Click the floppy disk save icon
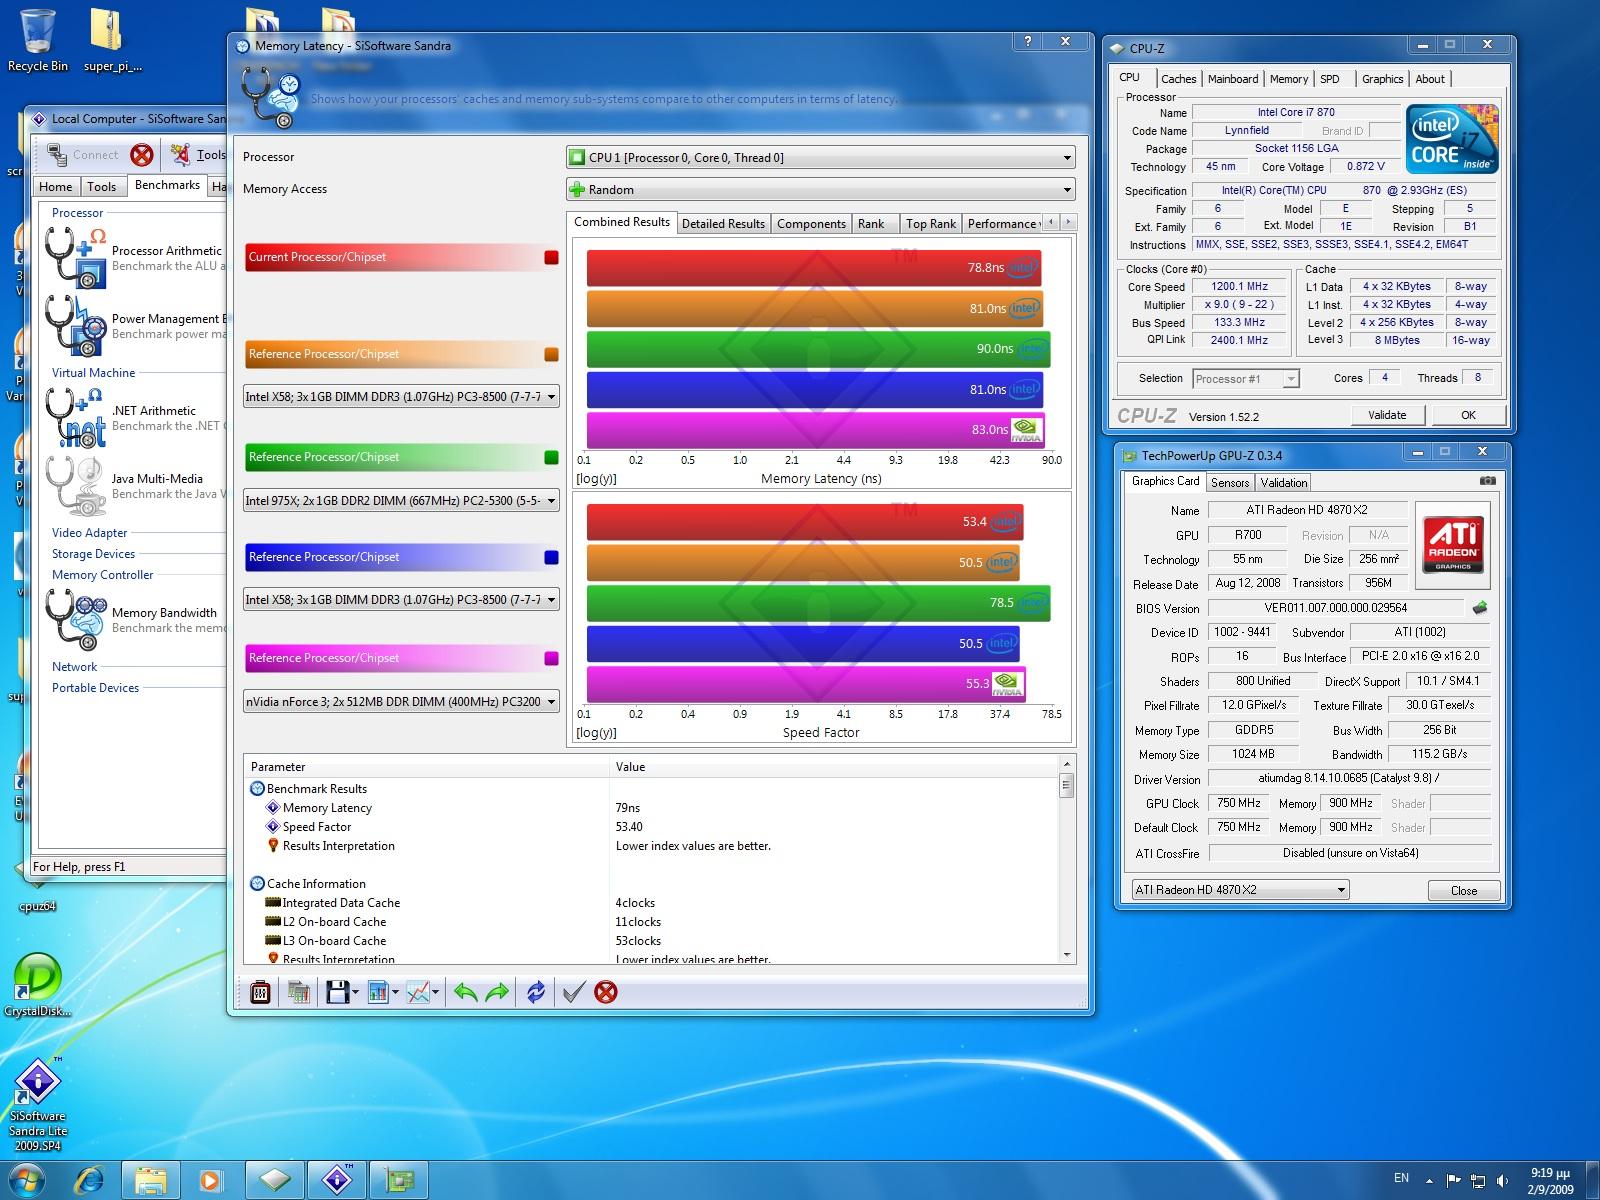Image resolution: width=1600 pixels, height=1200 pixels. point(337,992)
